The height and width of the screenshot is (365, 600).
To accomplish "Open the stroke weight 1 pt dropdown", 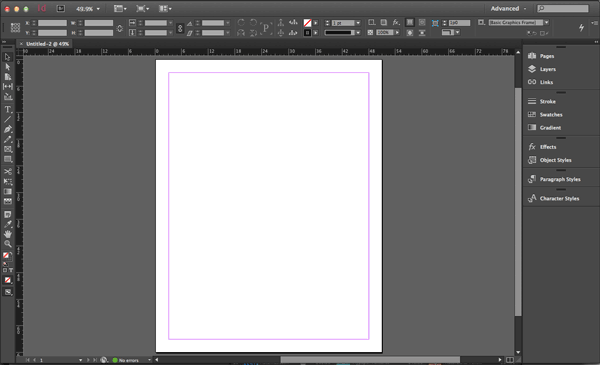I will (x=358, y=23).
